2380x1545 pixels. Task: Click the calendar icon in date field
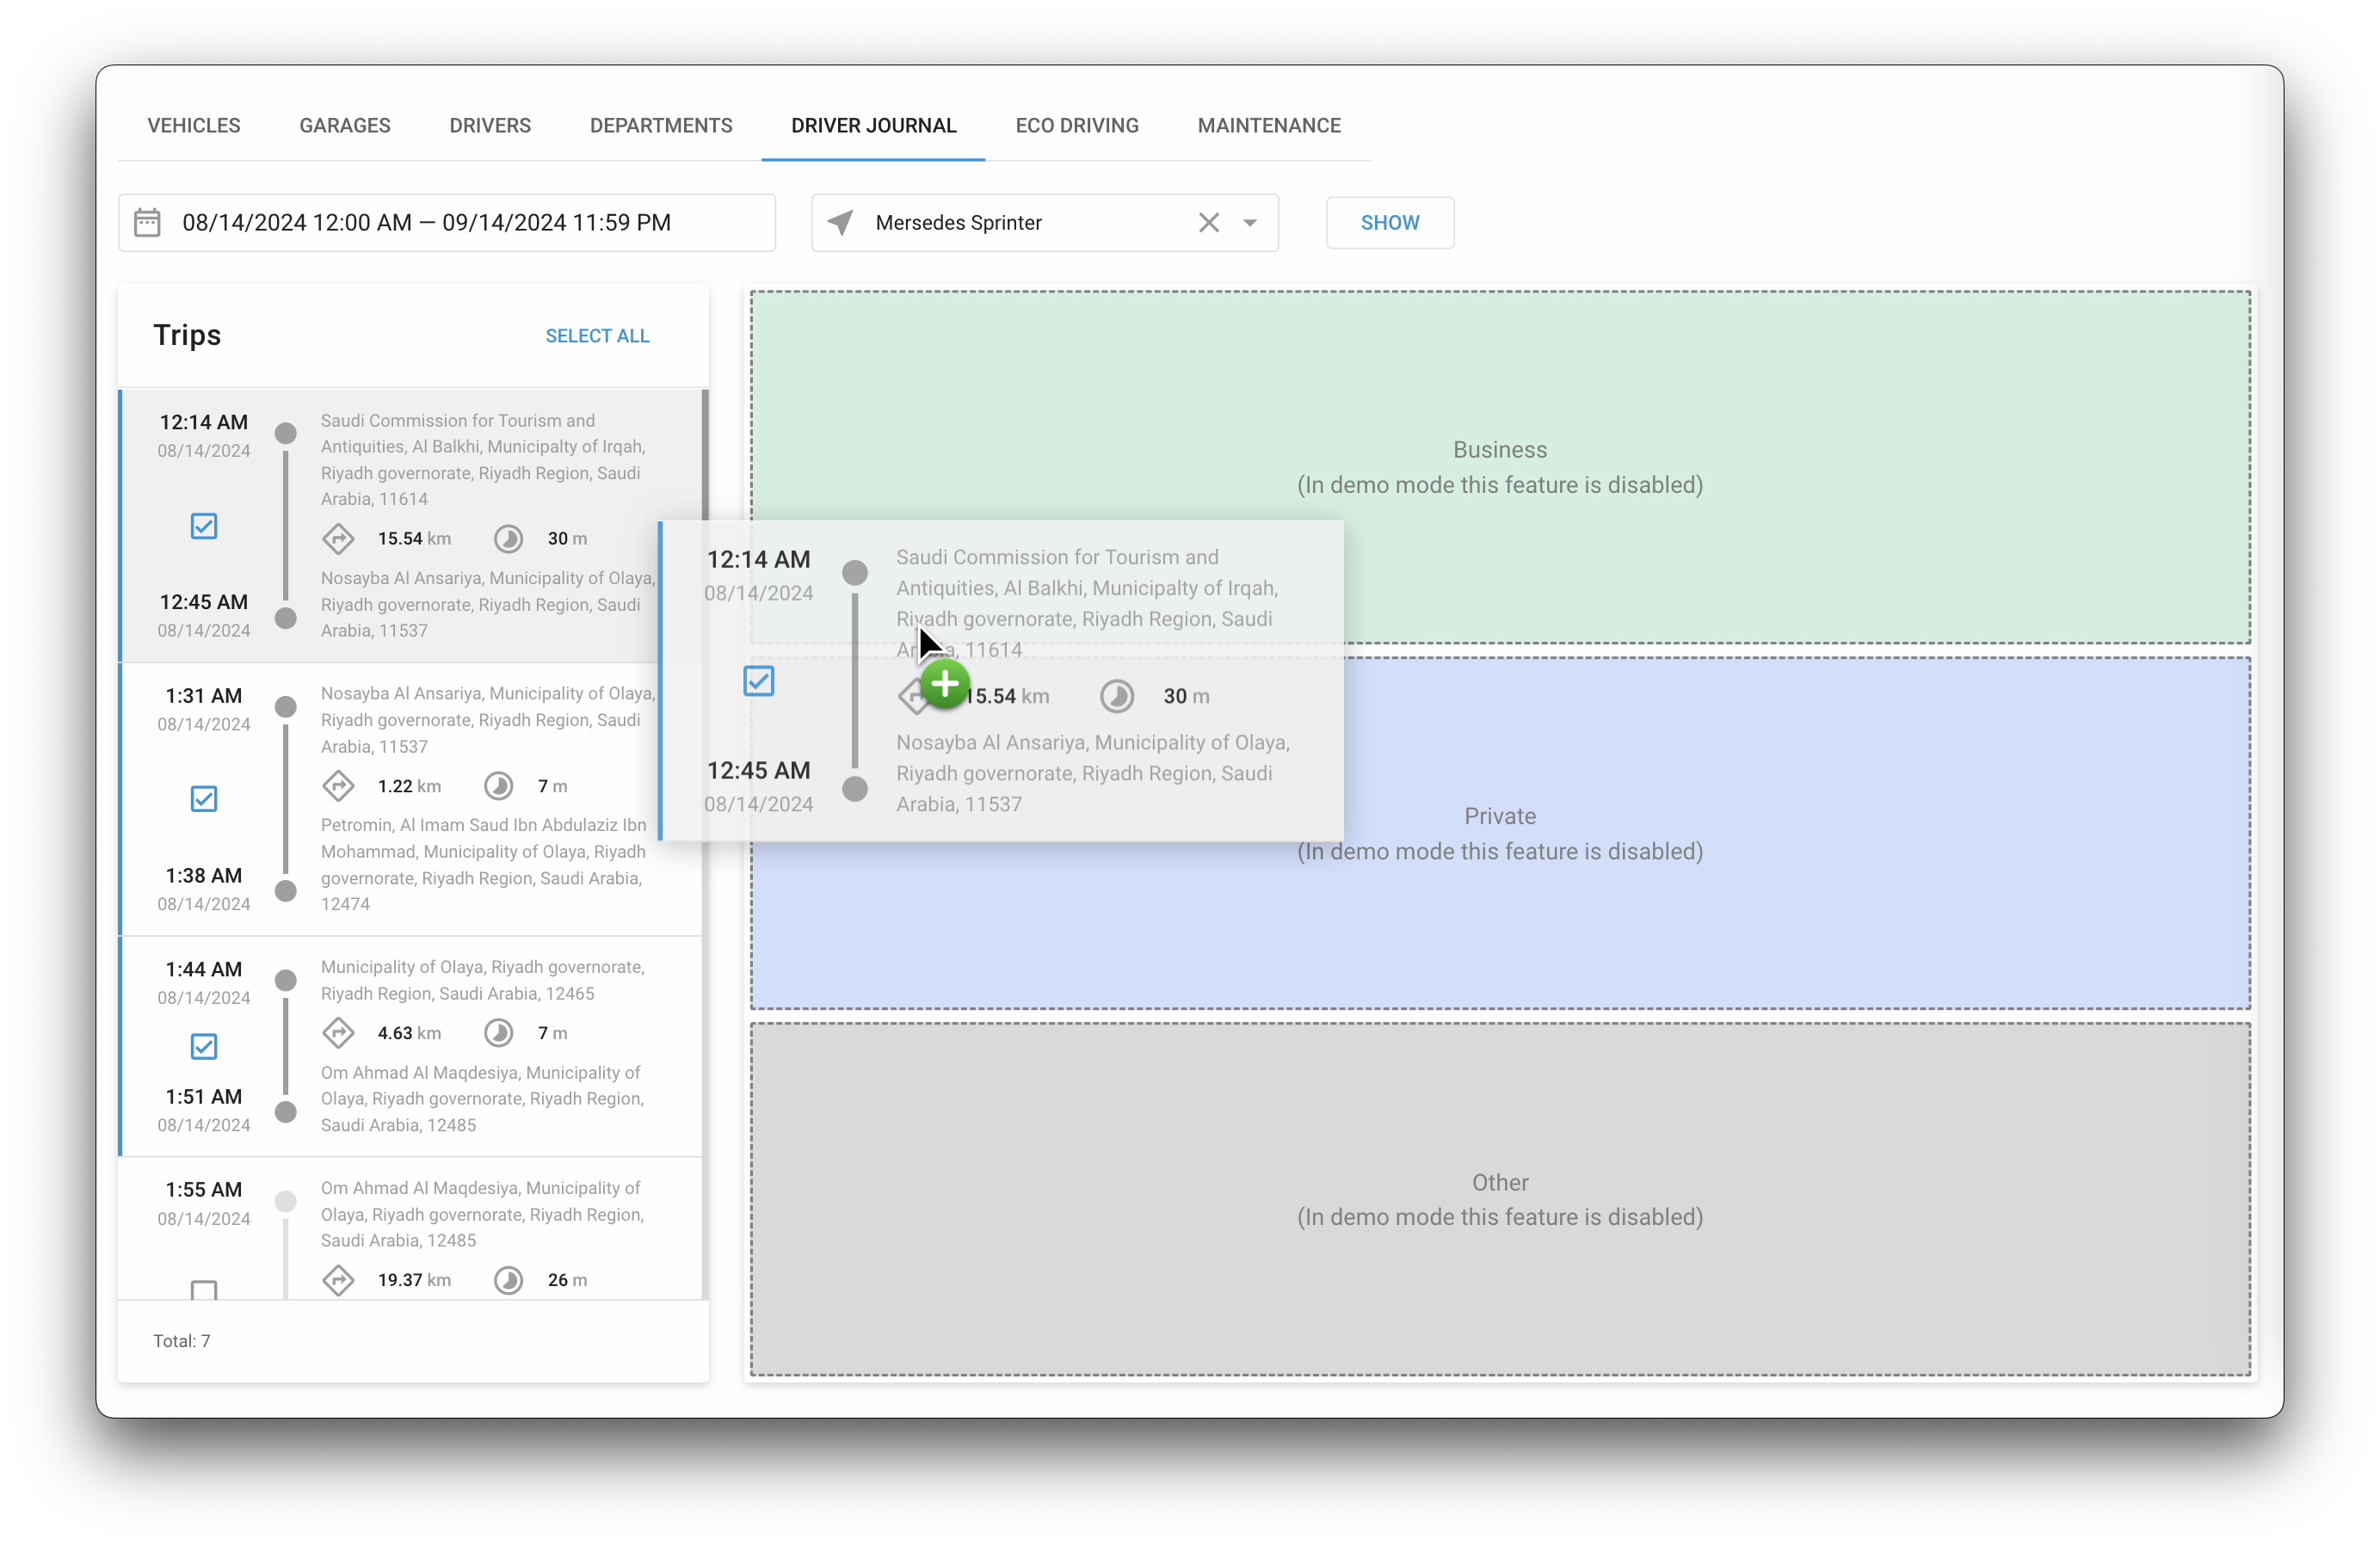coord(147,222)
